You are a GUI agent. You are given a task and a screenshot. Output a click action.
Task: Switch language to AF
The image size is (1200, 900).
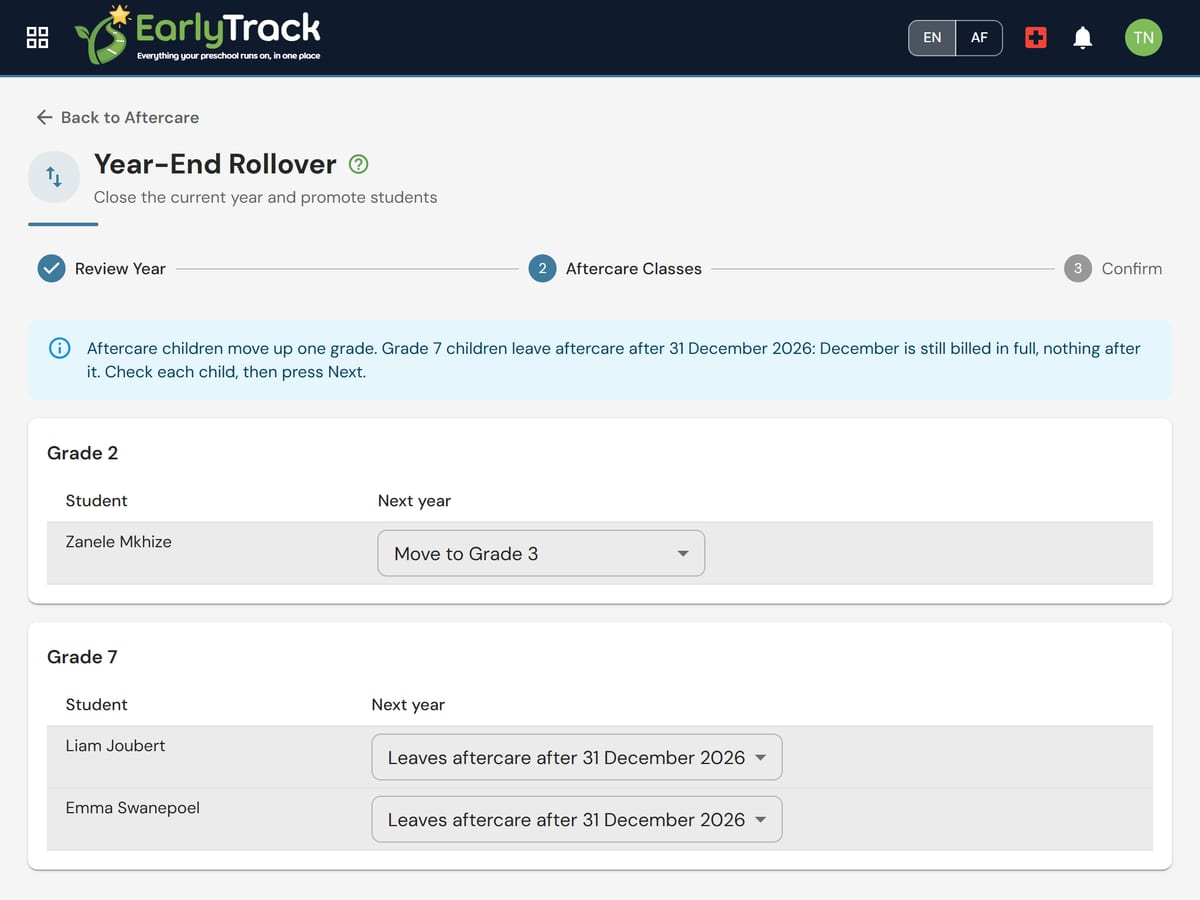coord(979,38)
